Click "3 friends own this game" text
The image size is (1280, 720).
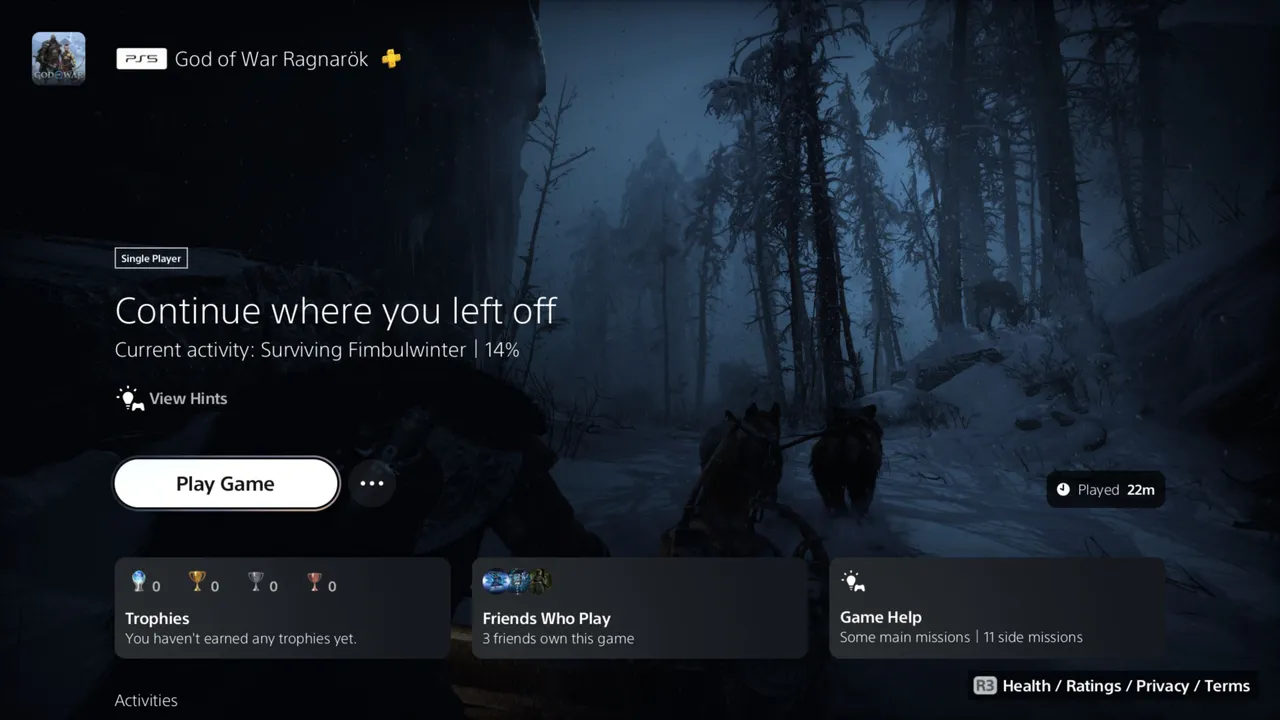558,638
